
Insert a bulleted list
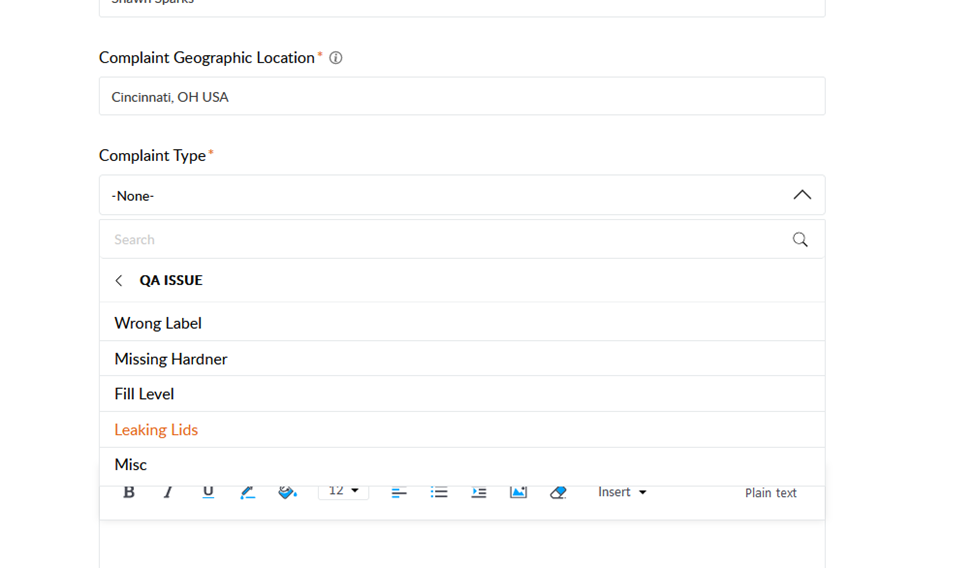439,492
